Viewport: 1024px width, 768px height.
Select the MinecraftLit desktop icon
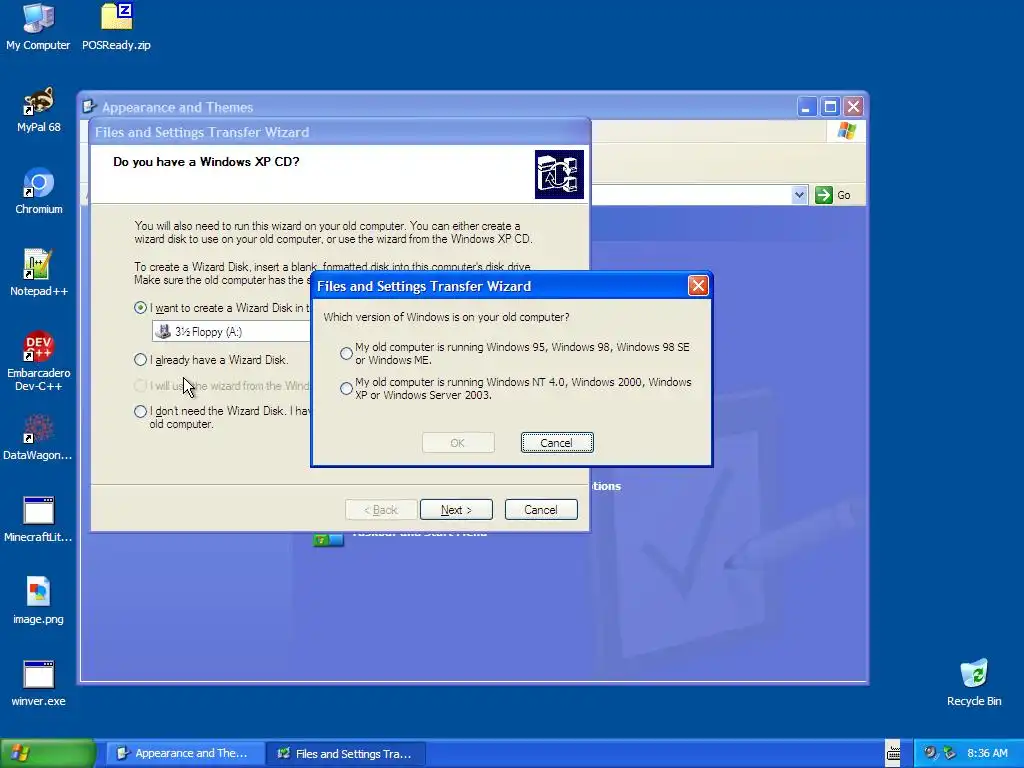38,520
